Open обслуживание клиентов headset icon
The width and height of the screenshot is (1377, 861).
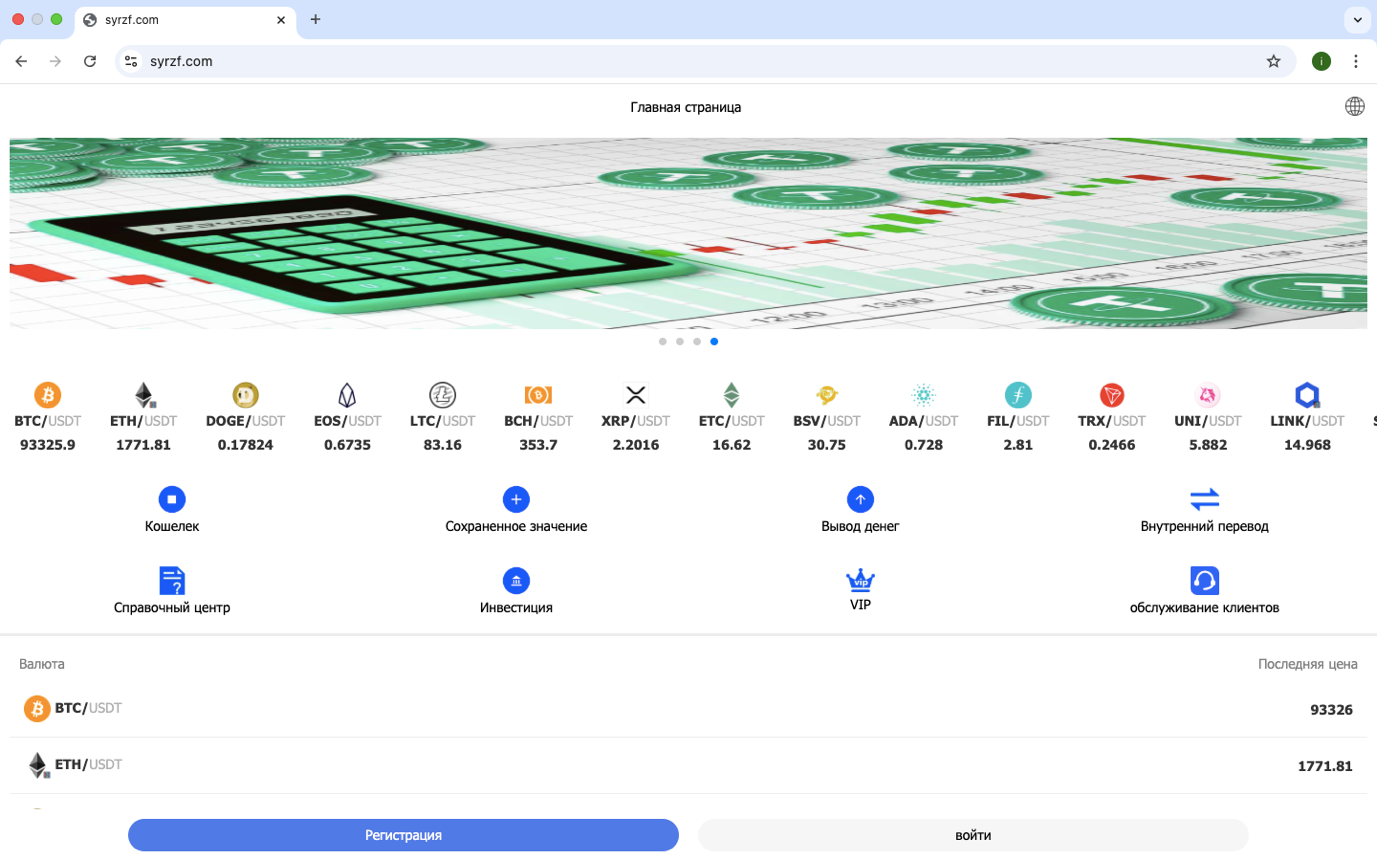point(1204,580)
